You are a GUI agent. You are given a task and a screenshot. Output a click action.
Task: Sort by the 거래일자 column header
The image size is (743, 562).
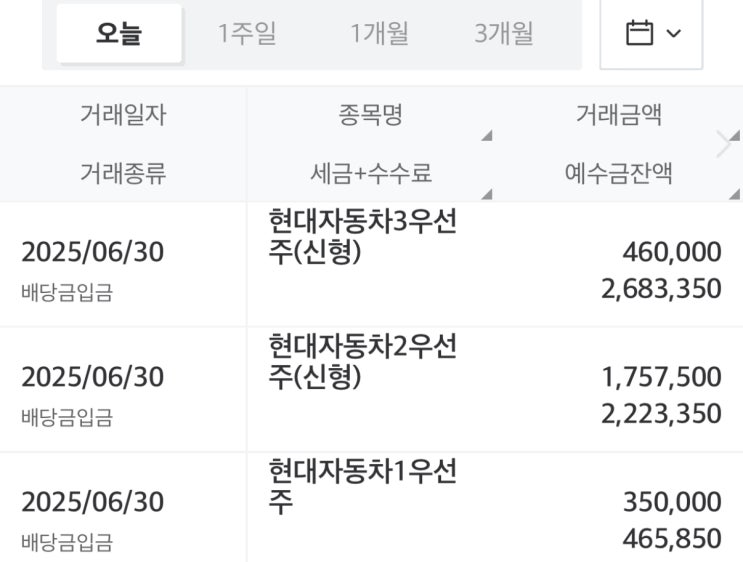tap(123, 116)
